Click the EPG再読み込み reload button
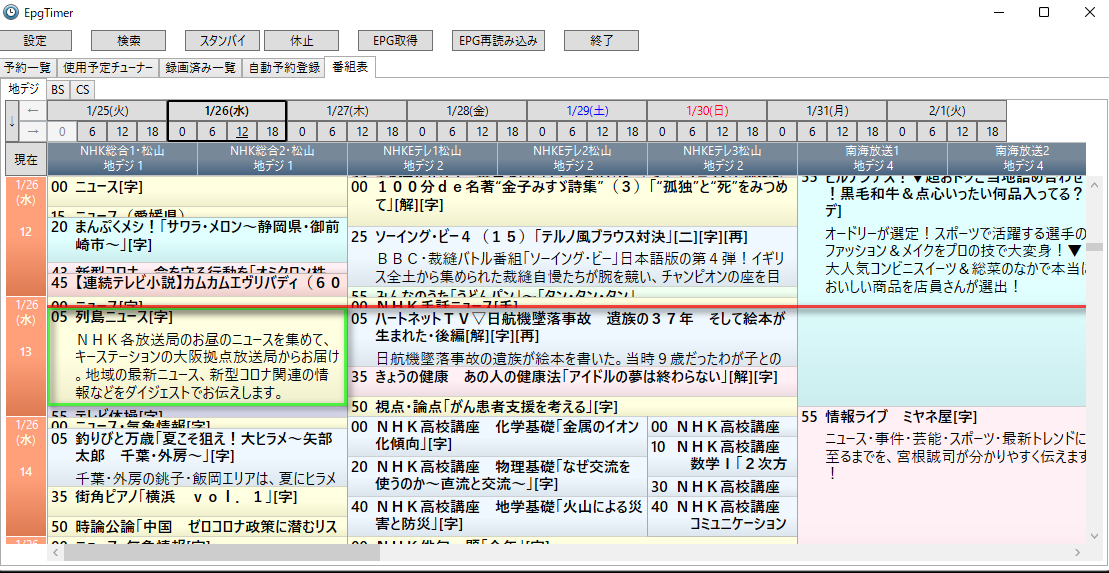The image size is (1109, 573). pos(498,40)
